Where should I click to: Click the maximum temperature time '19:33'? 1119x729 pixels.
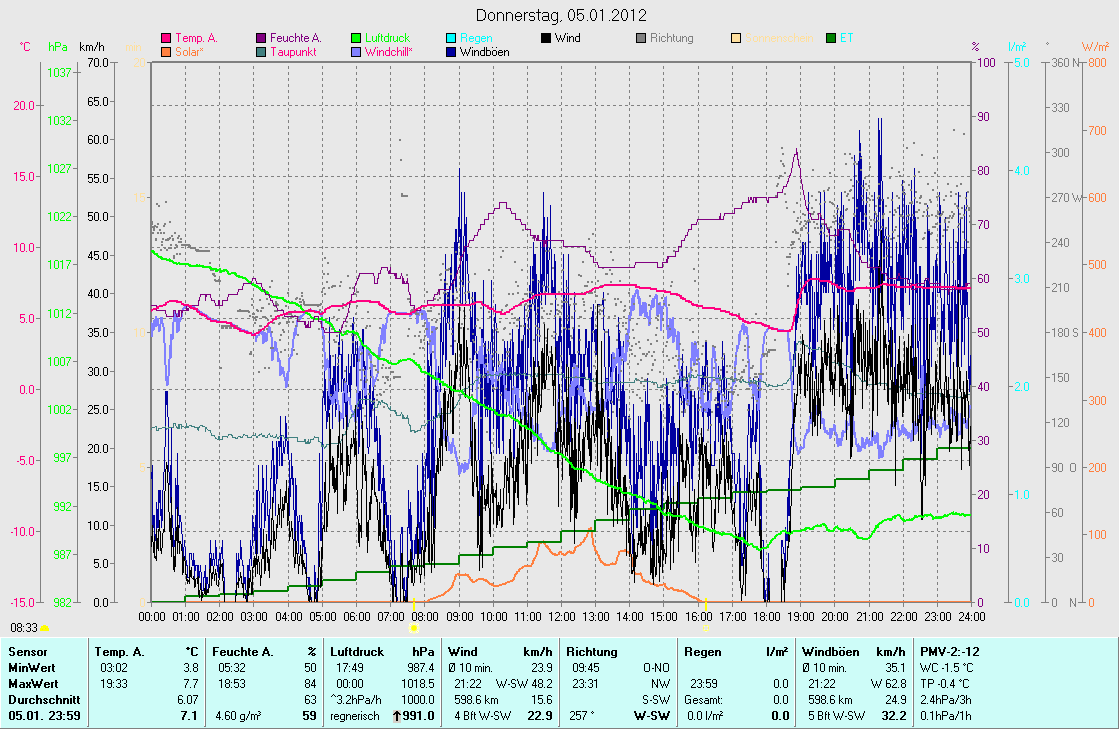114,684
